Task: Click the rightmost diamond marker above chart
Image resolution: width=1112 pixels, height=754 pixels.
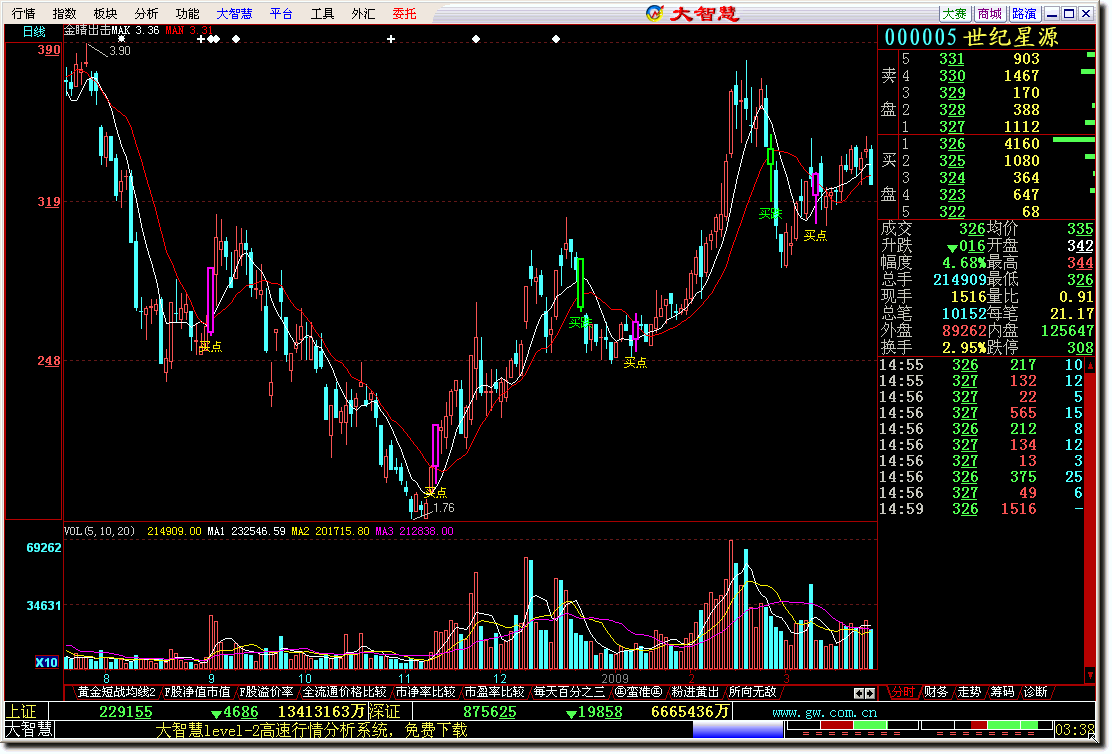Action: point(556,39)
